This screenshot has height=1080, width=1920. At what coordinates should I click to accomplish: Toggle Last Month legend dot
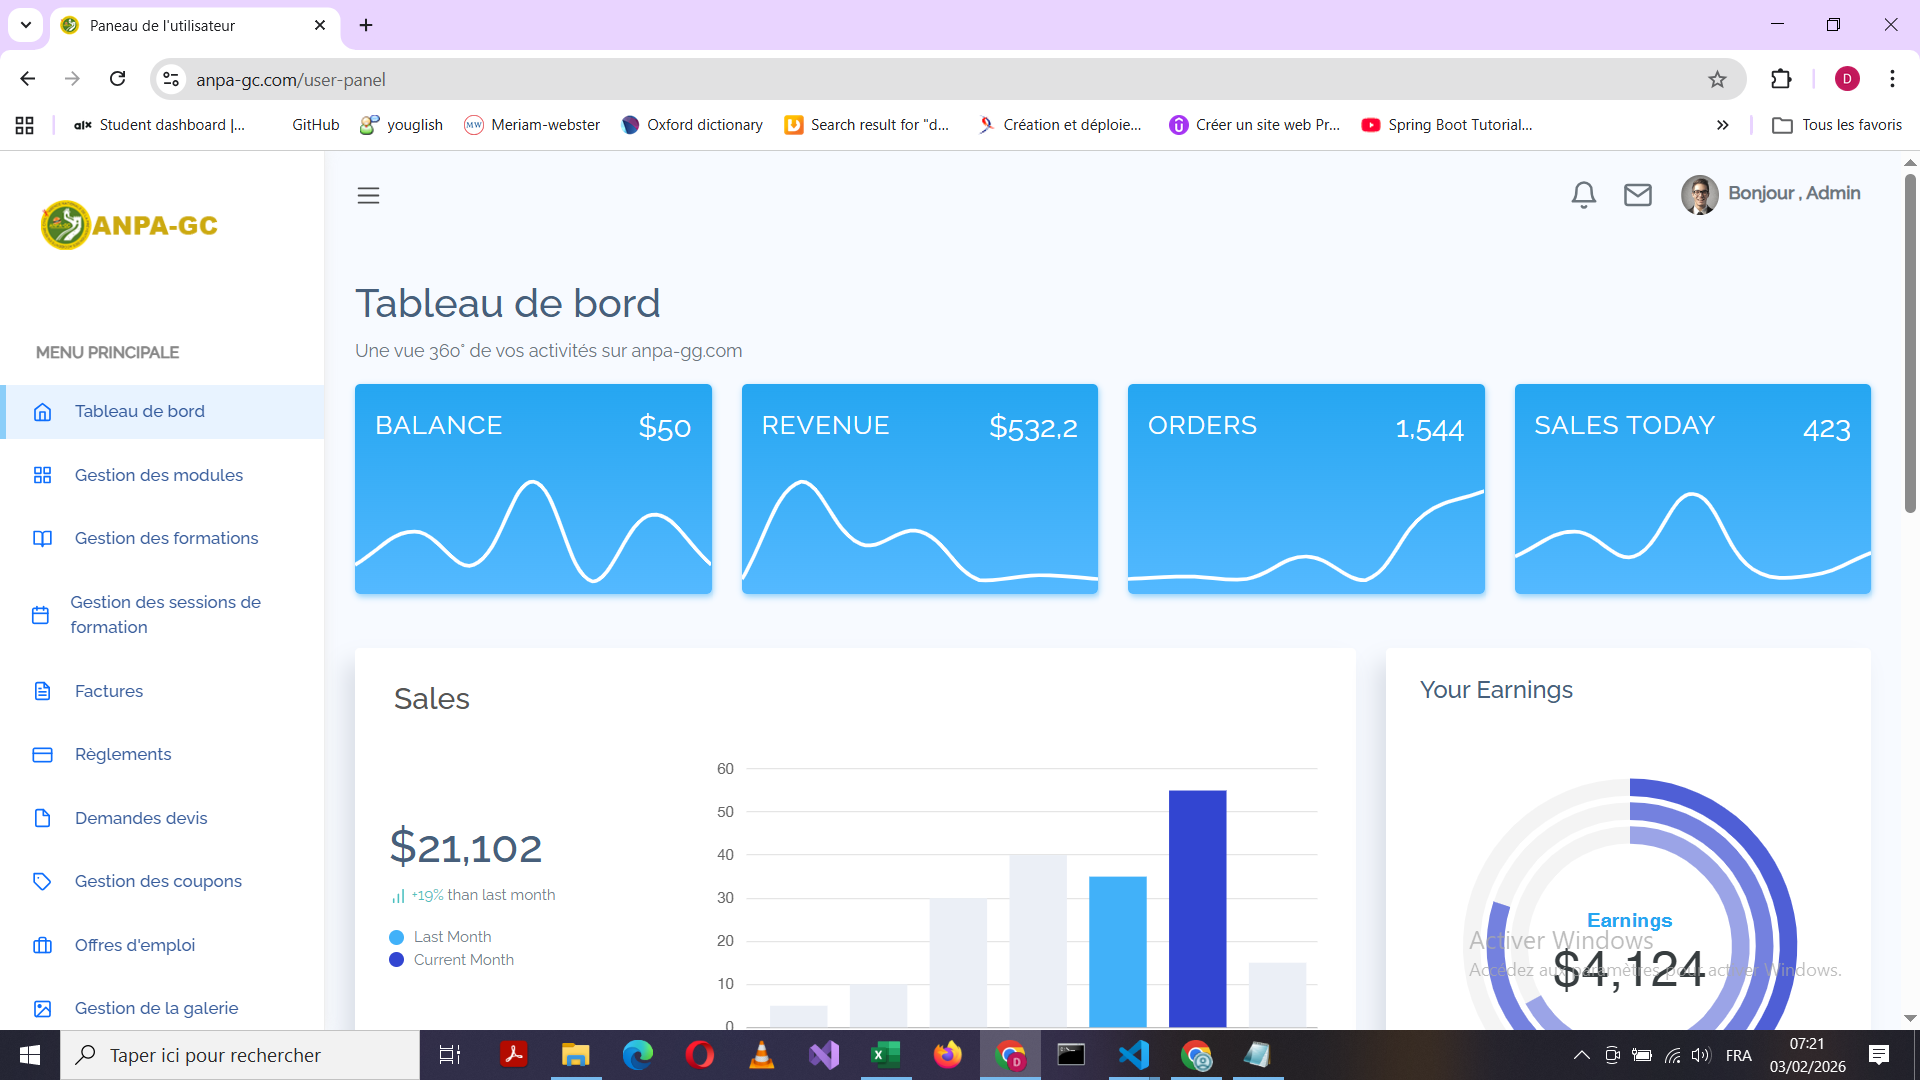(x=396, y=937)
